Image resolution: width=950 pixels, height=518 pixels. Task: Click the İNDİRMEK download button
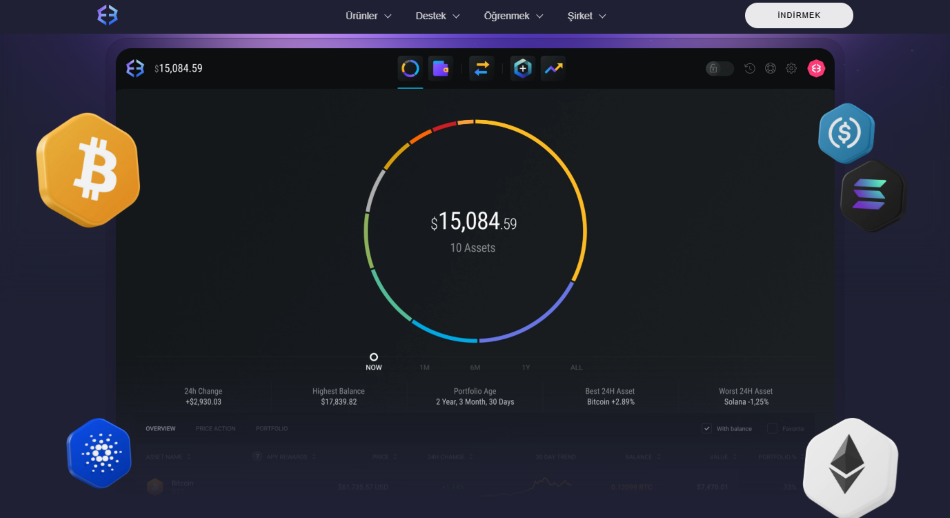pos(799,15)
